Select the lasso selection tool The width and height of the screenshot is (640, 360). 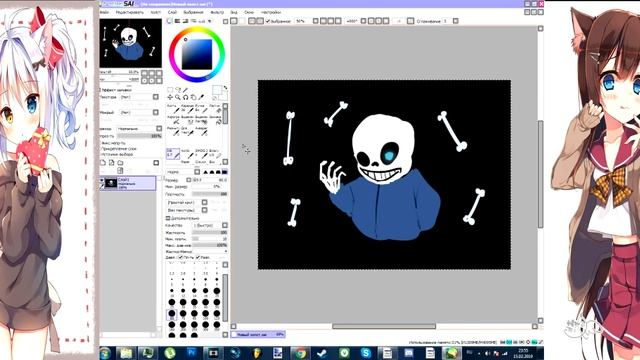(x=178, y=90)
